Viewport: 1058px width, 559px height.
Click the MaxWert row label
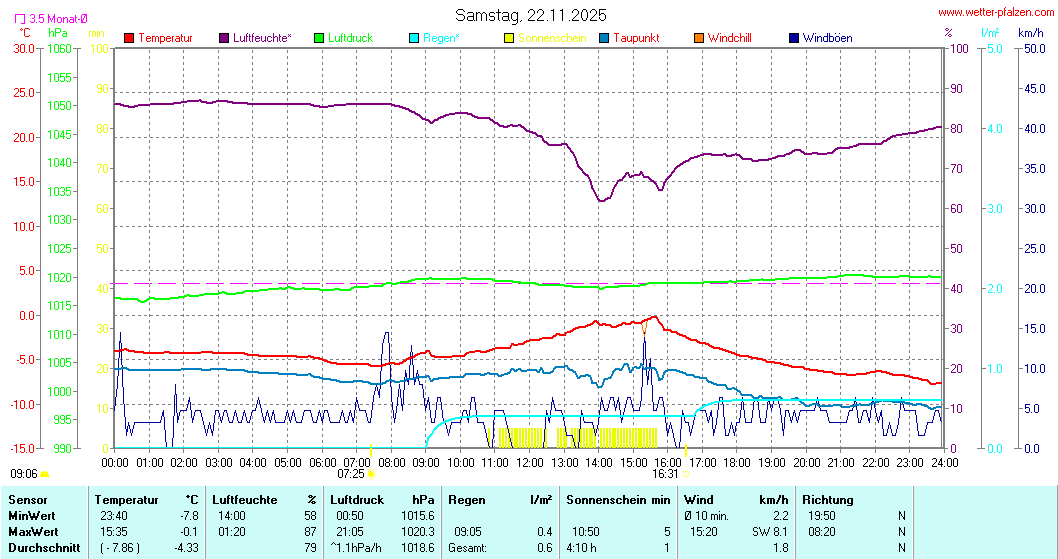(33, 531)
